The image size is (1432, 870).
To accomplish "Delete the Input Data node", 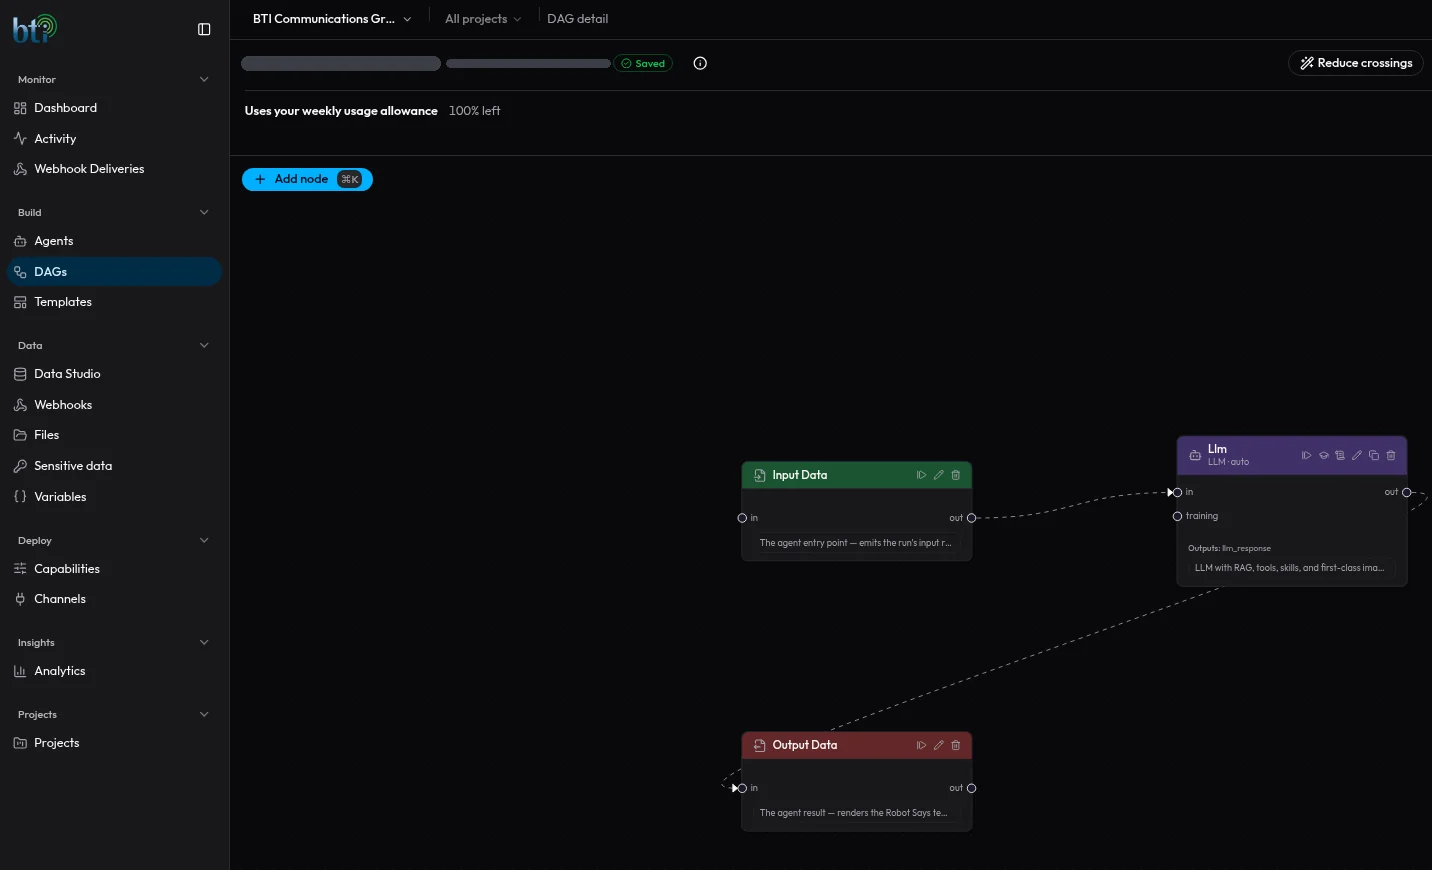I will click(x=955, y=475).
